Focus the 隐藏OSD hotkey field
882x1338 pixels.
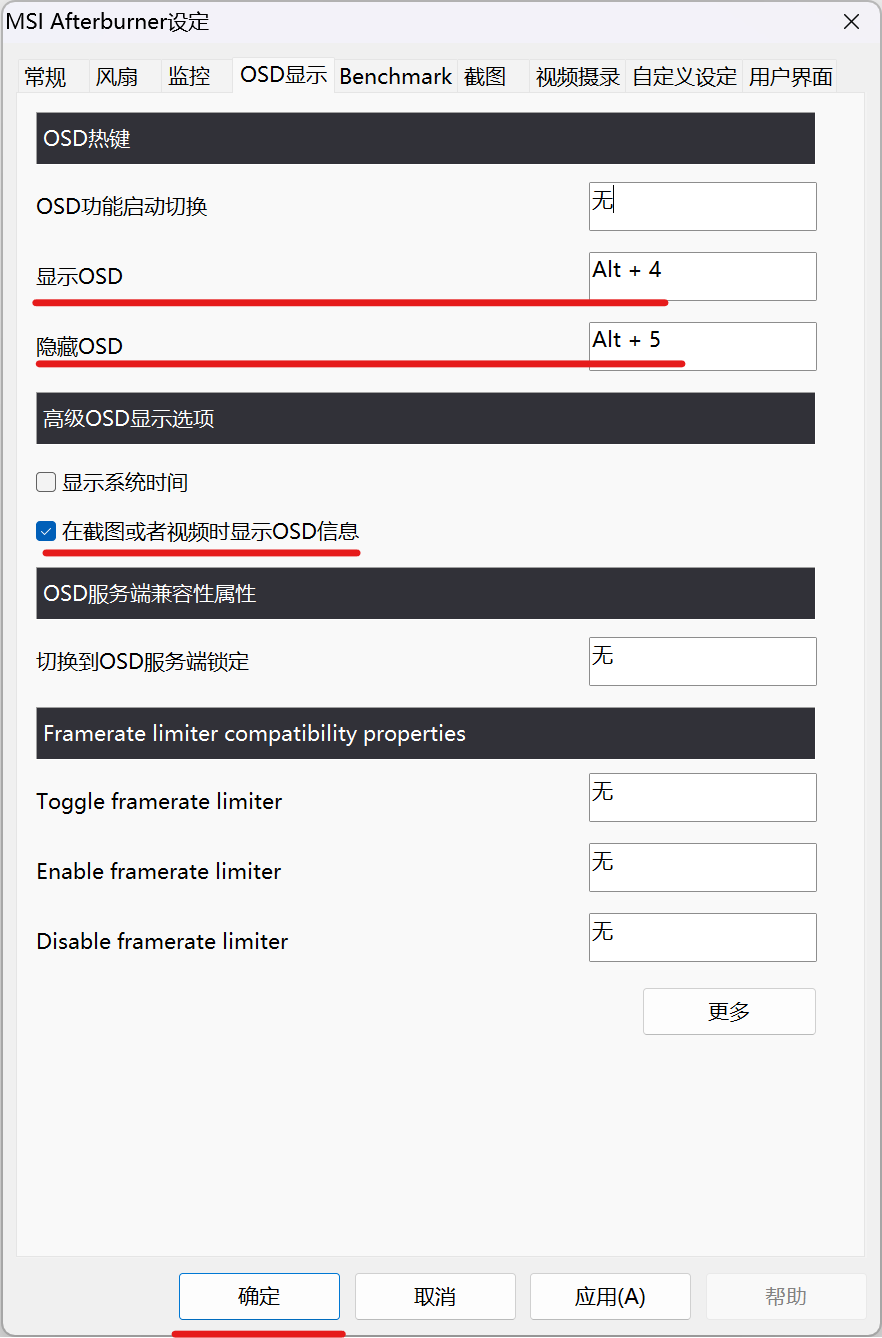click(702, 346)
